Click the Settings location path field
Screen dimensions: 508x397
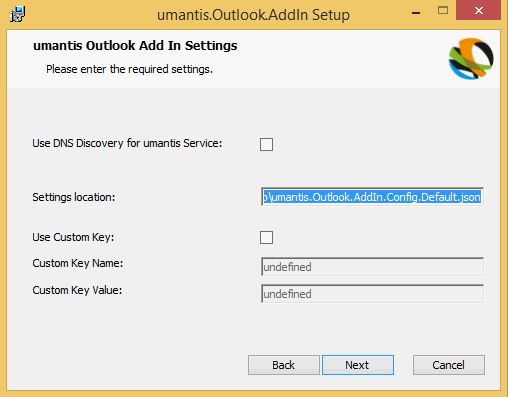(372, 197)
